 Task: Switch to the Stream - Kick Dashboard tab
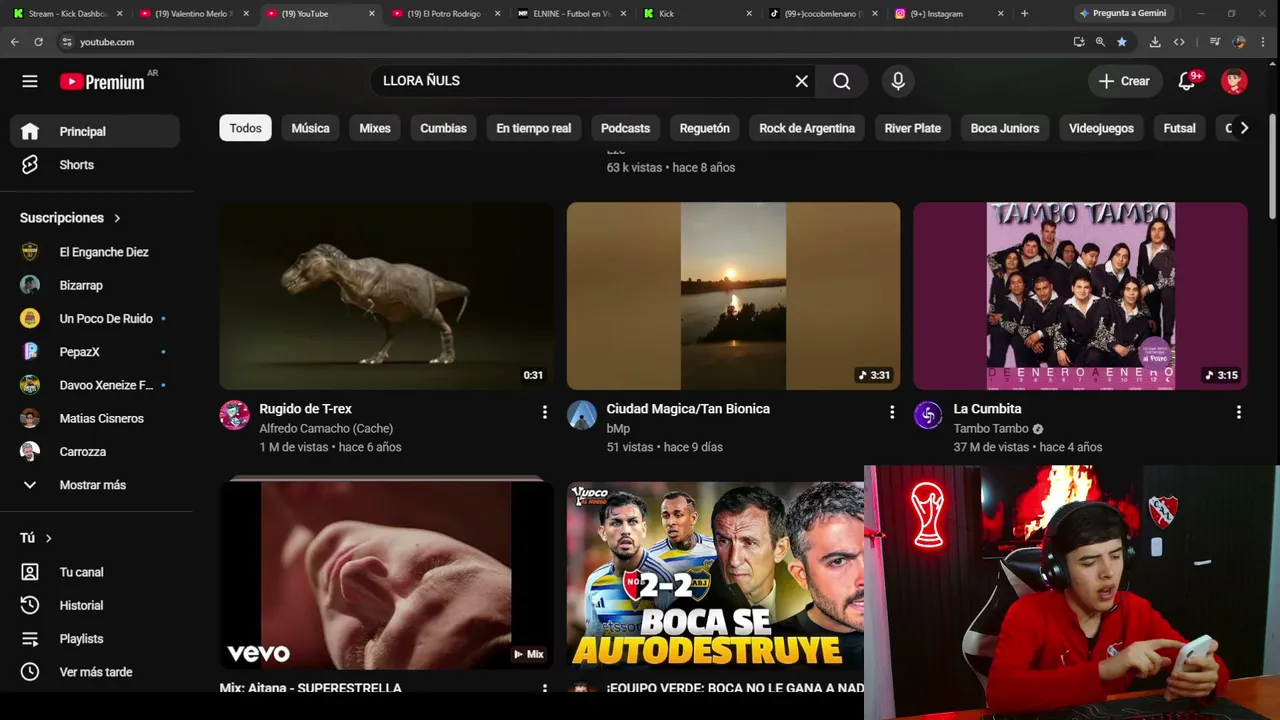[x=66, y=14]
